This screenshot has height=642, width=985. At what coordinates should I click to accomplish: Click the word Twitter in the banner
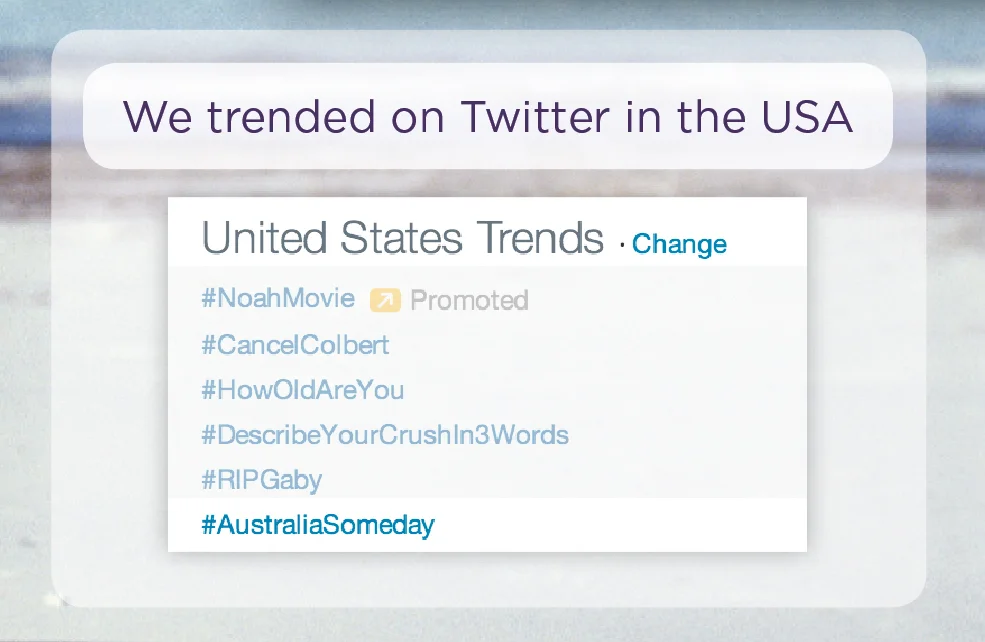coord(535,117)
